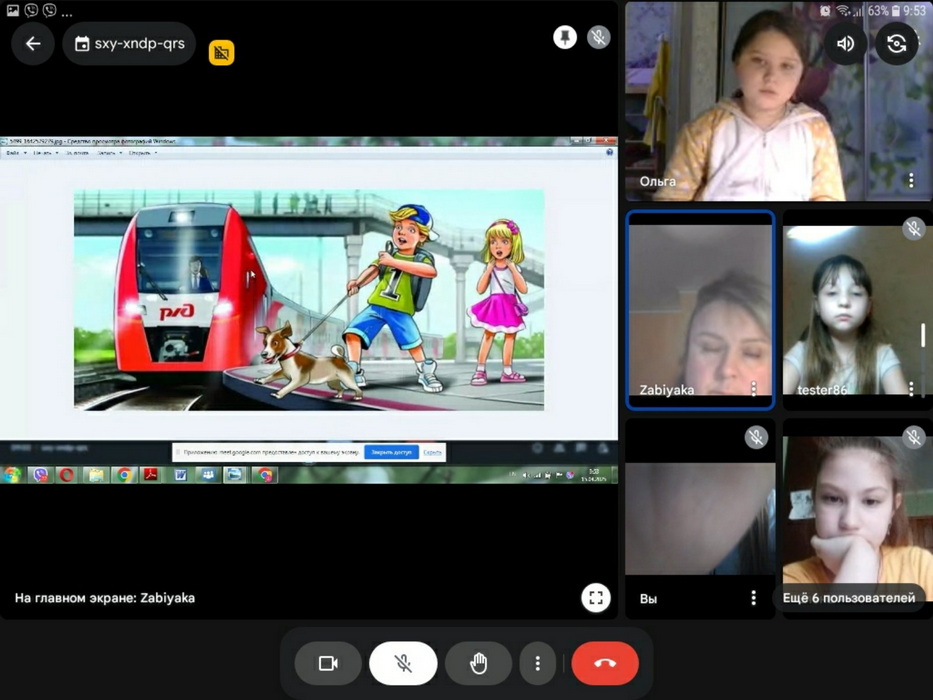
Task: Click muted mic icon on the bottom-right girl's tile
Action: pyautogui.click(x=913, y=438)
